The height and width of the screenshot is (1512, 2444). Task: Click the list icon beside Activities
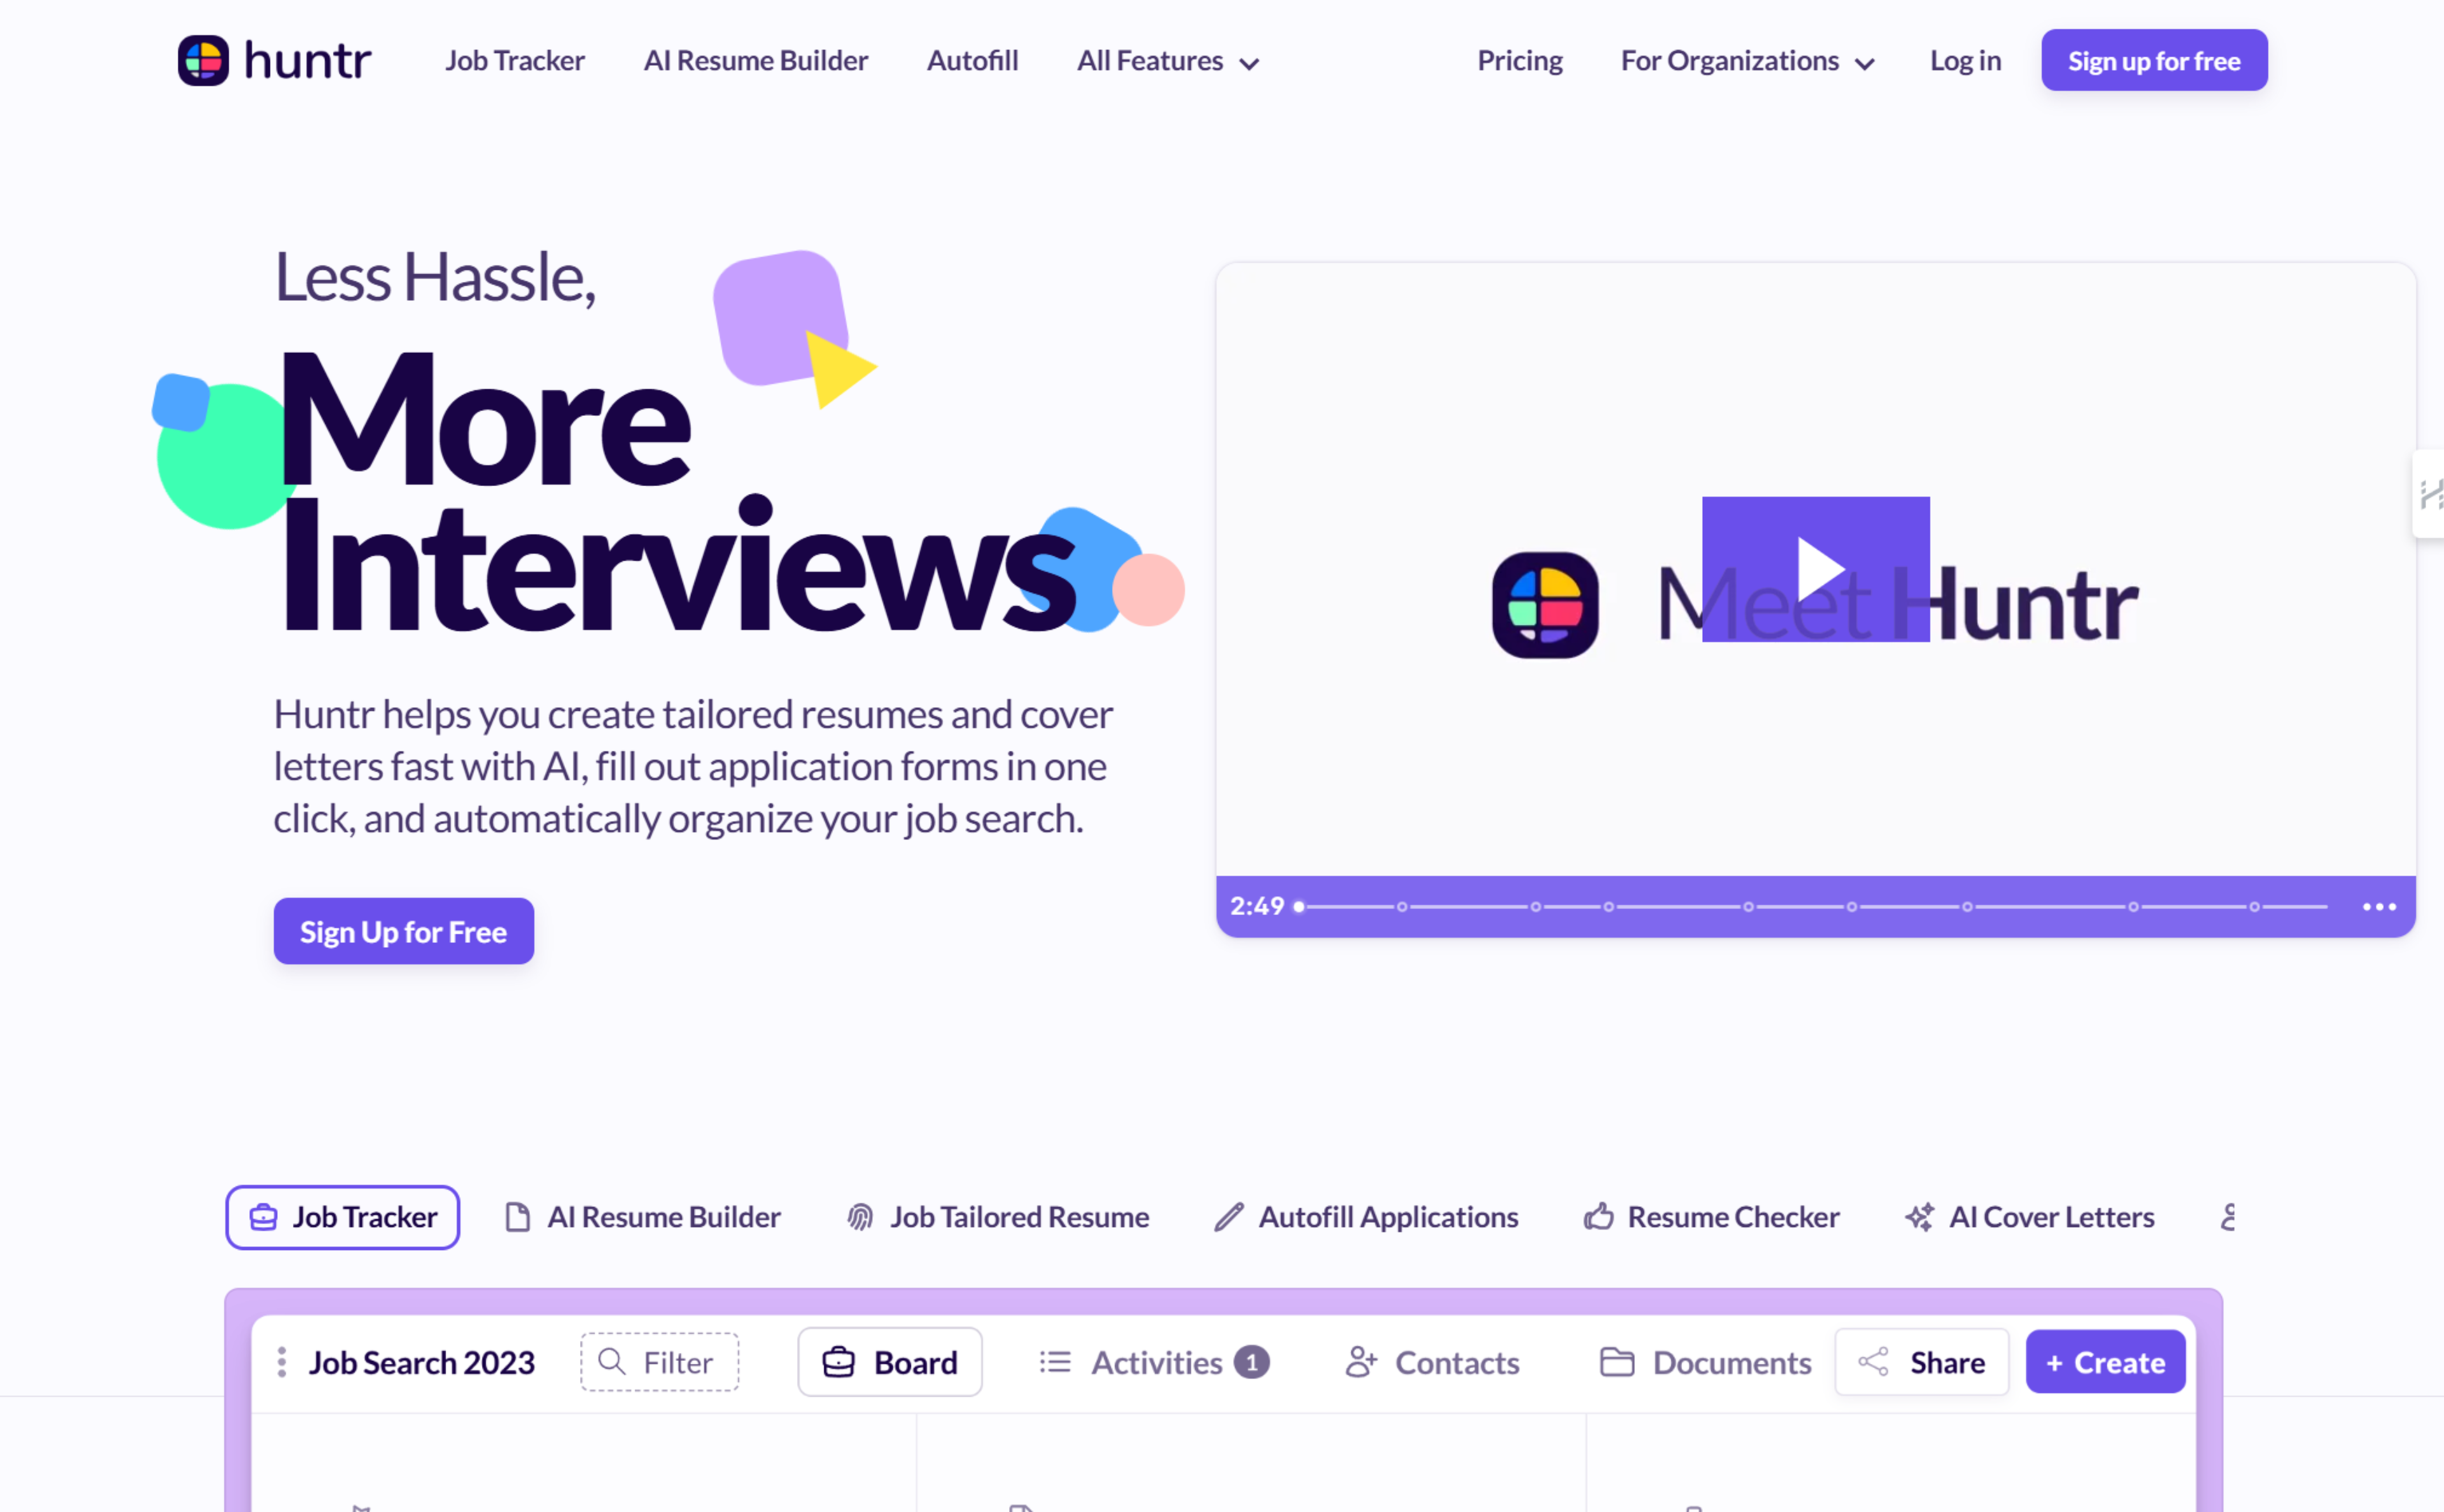1055,1362
